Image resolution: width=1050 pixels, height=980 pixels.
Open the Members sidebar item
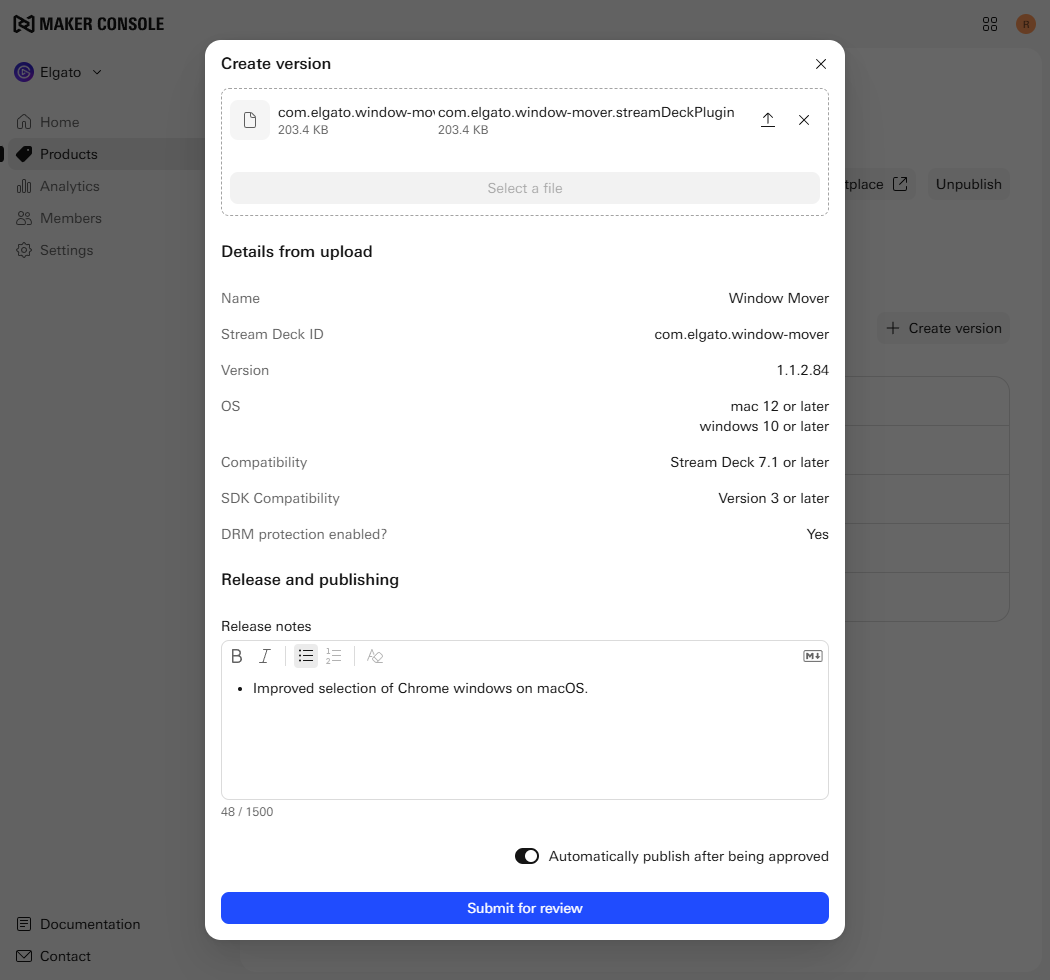click(x=70, y=218)
